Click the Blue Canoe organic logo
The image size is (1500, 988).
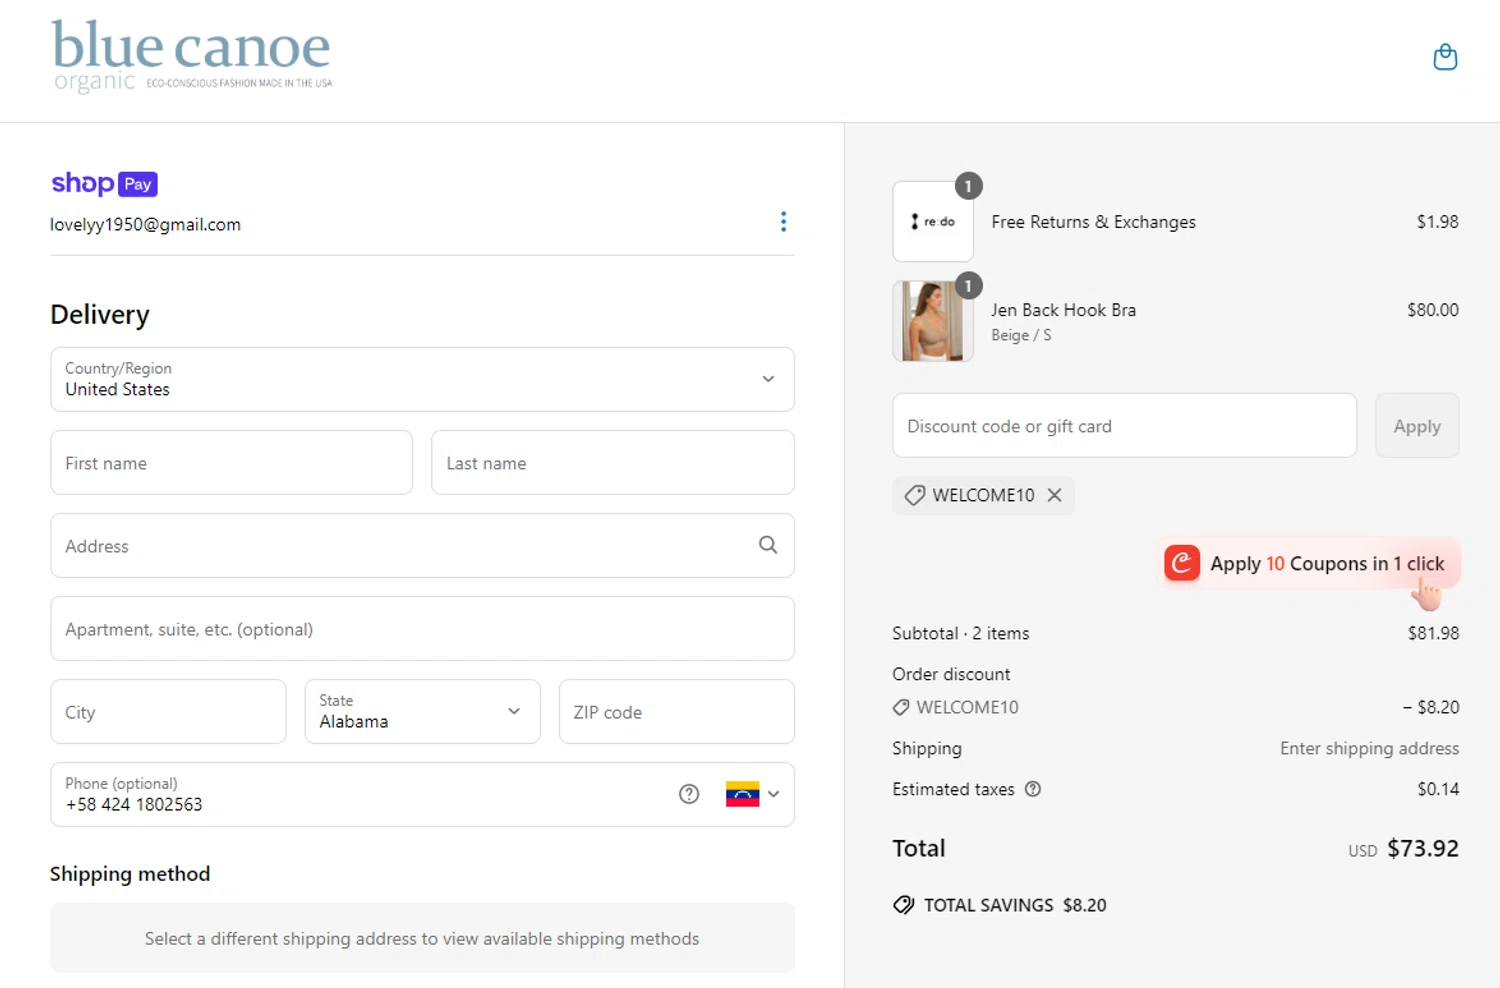192,57
